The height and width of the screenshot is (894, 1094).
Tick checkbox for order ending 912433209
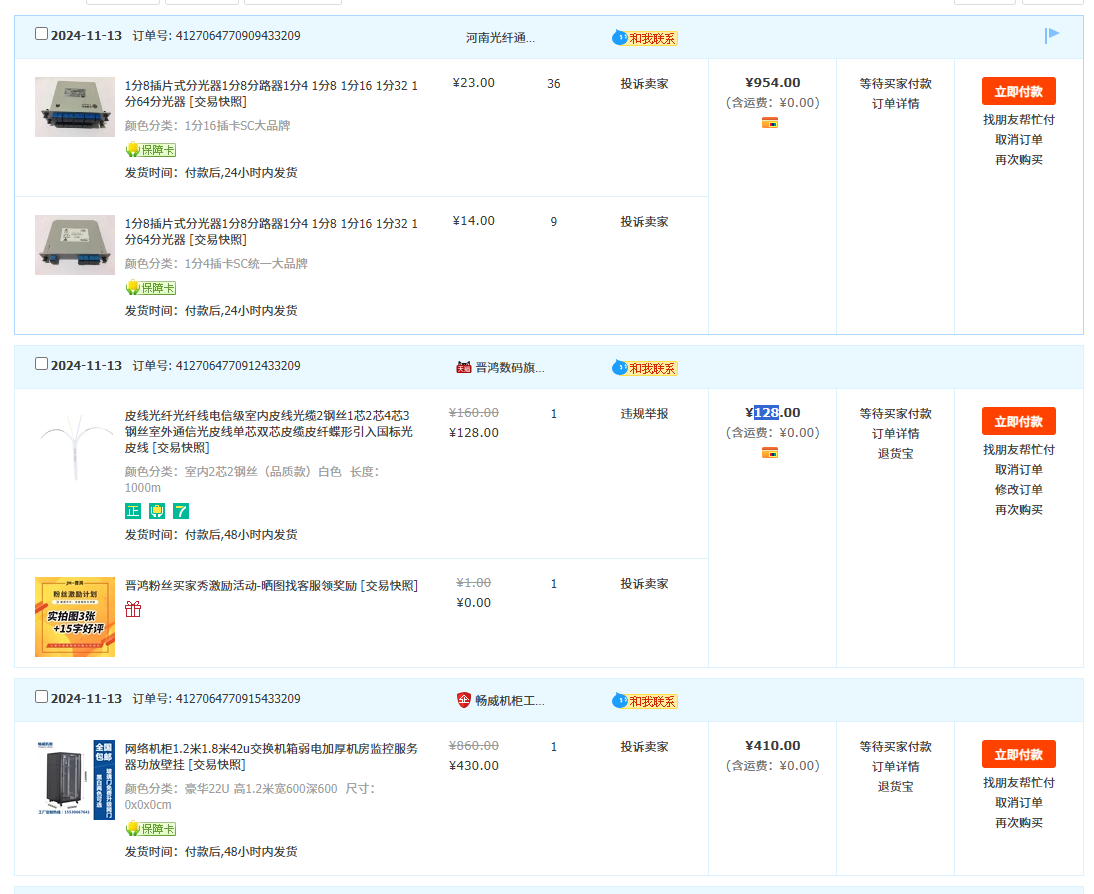pyautogui.click(x=41, y=364)
